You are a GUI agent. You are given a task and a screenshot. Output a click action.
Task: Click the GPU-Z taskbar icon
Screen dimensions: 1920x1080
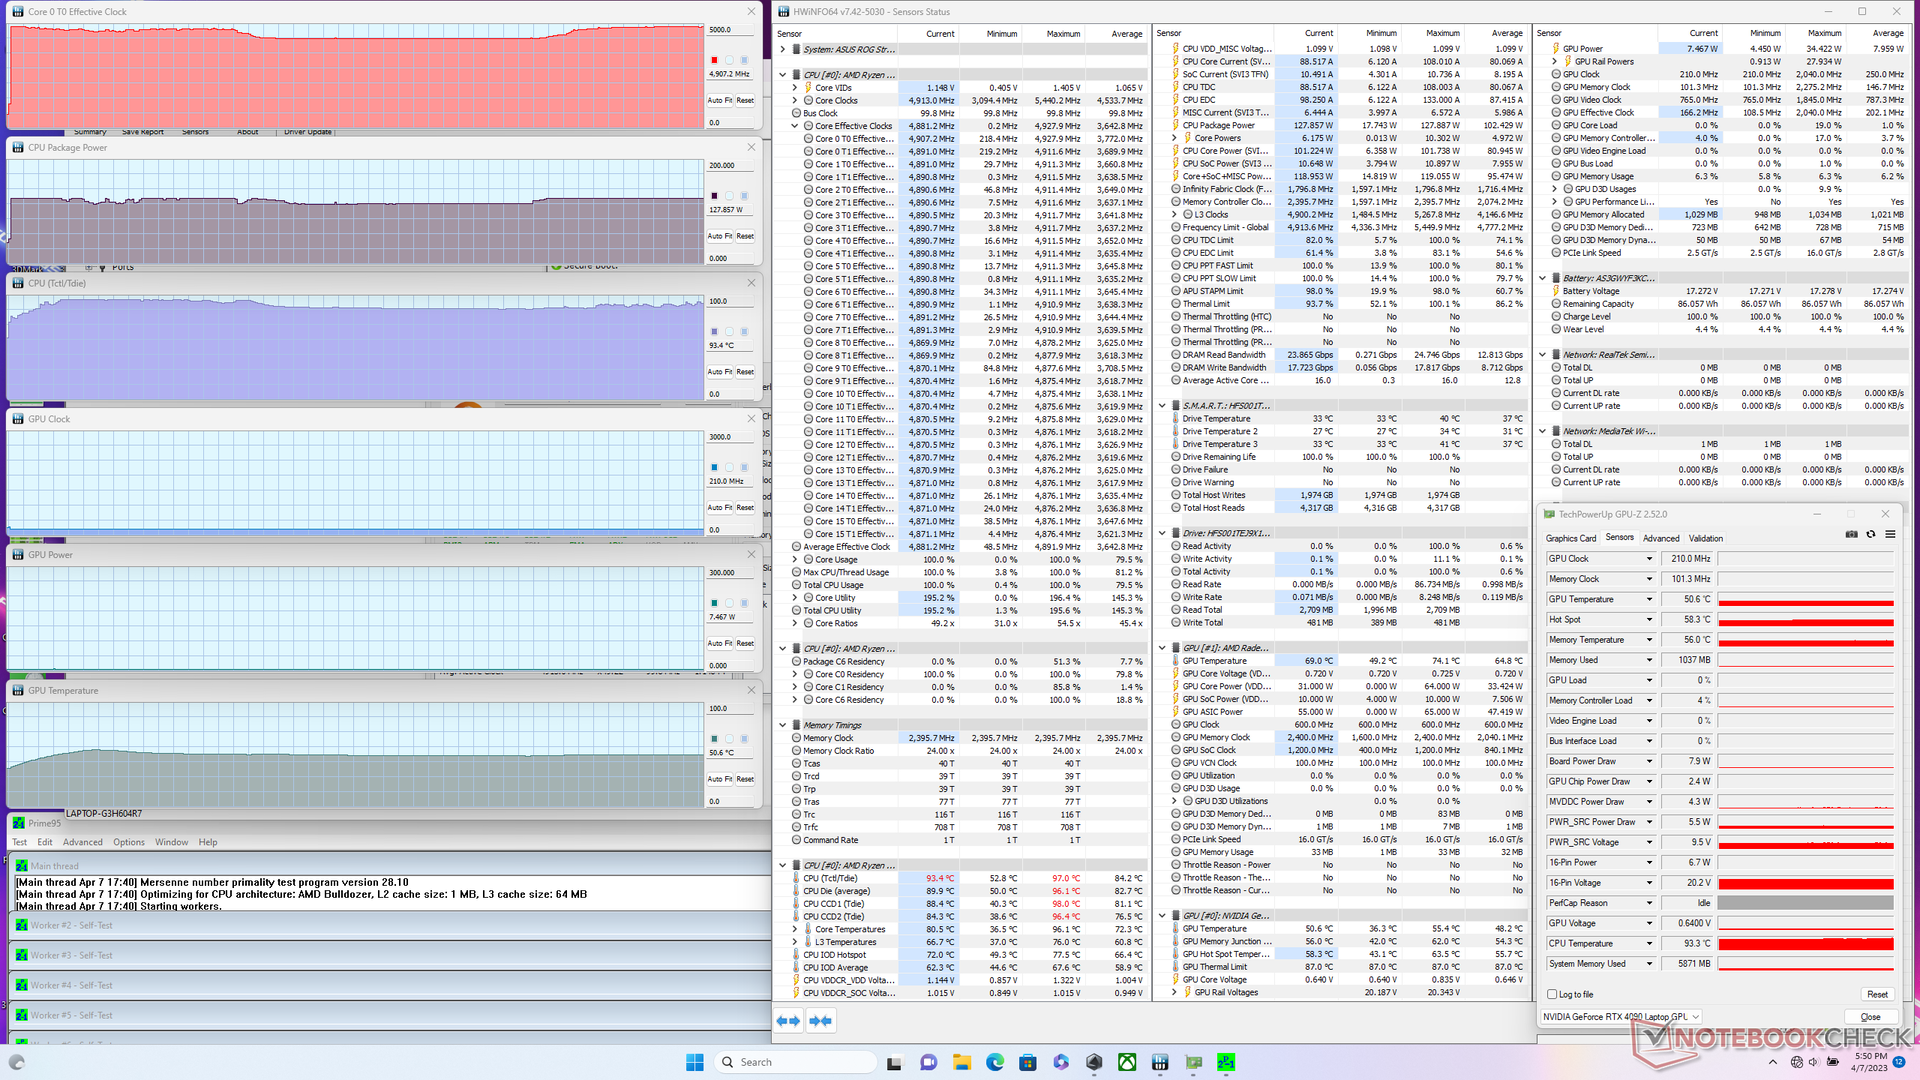[1193, 1062]
